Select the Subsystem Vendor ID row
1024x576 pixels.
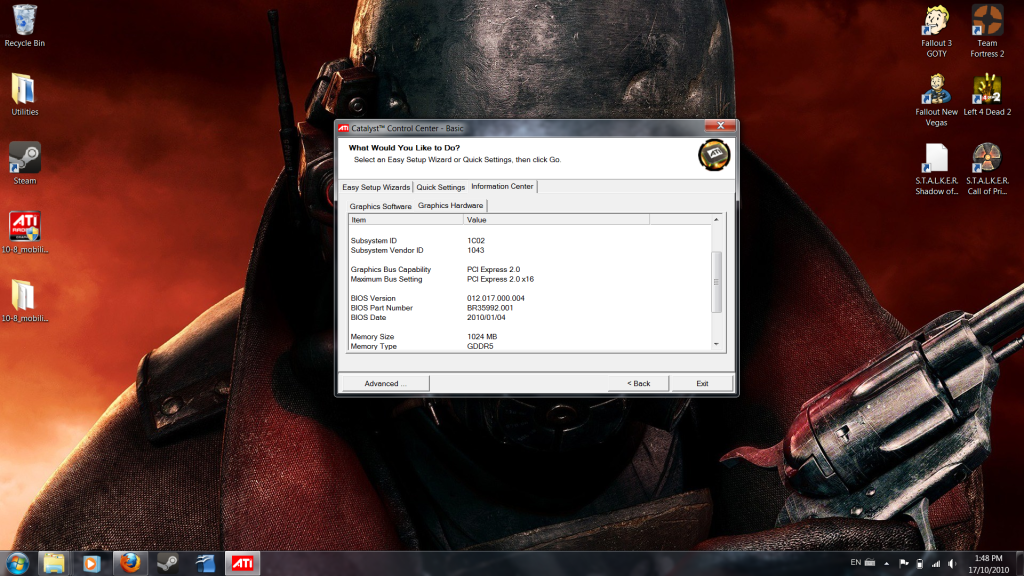tap(530, 250)
